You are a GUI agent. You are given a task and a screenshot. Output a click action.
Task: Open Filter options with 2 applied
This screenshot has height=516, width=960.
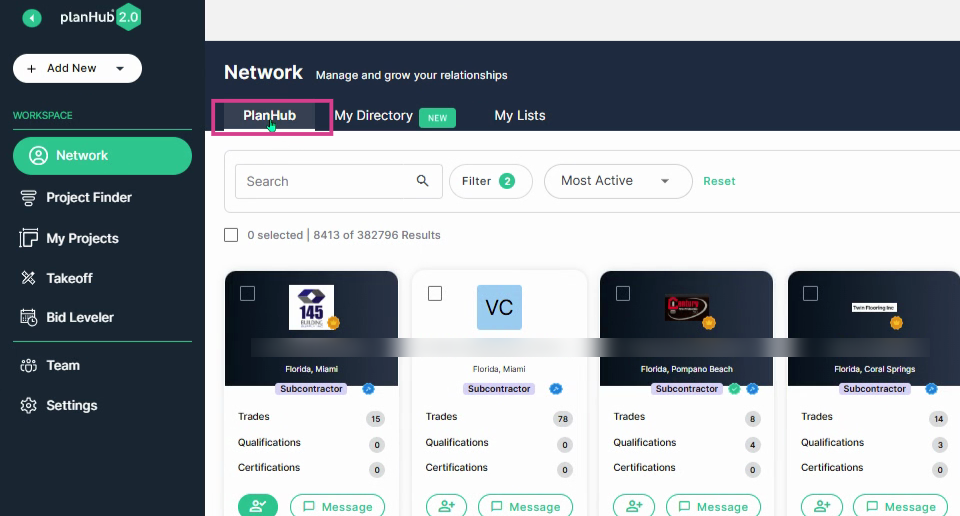[x=490, y=181]
